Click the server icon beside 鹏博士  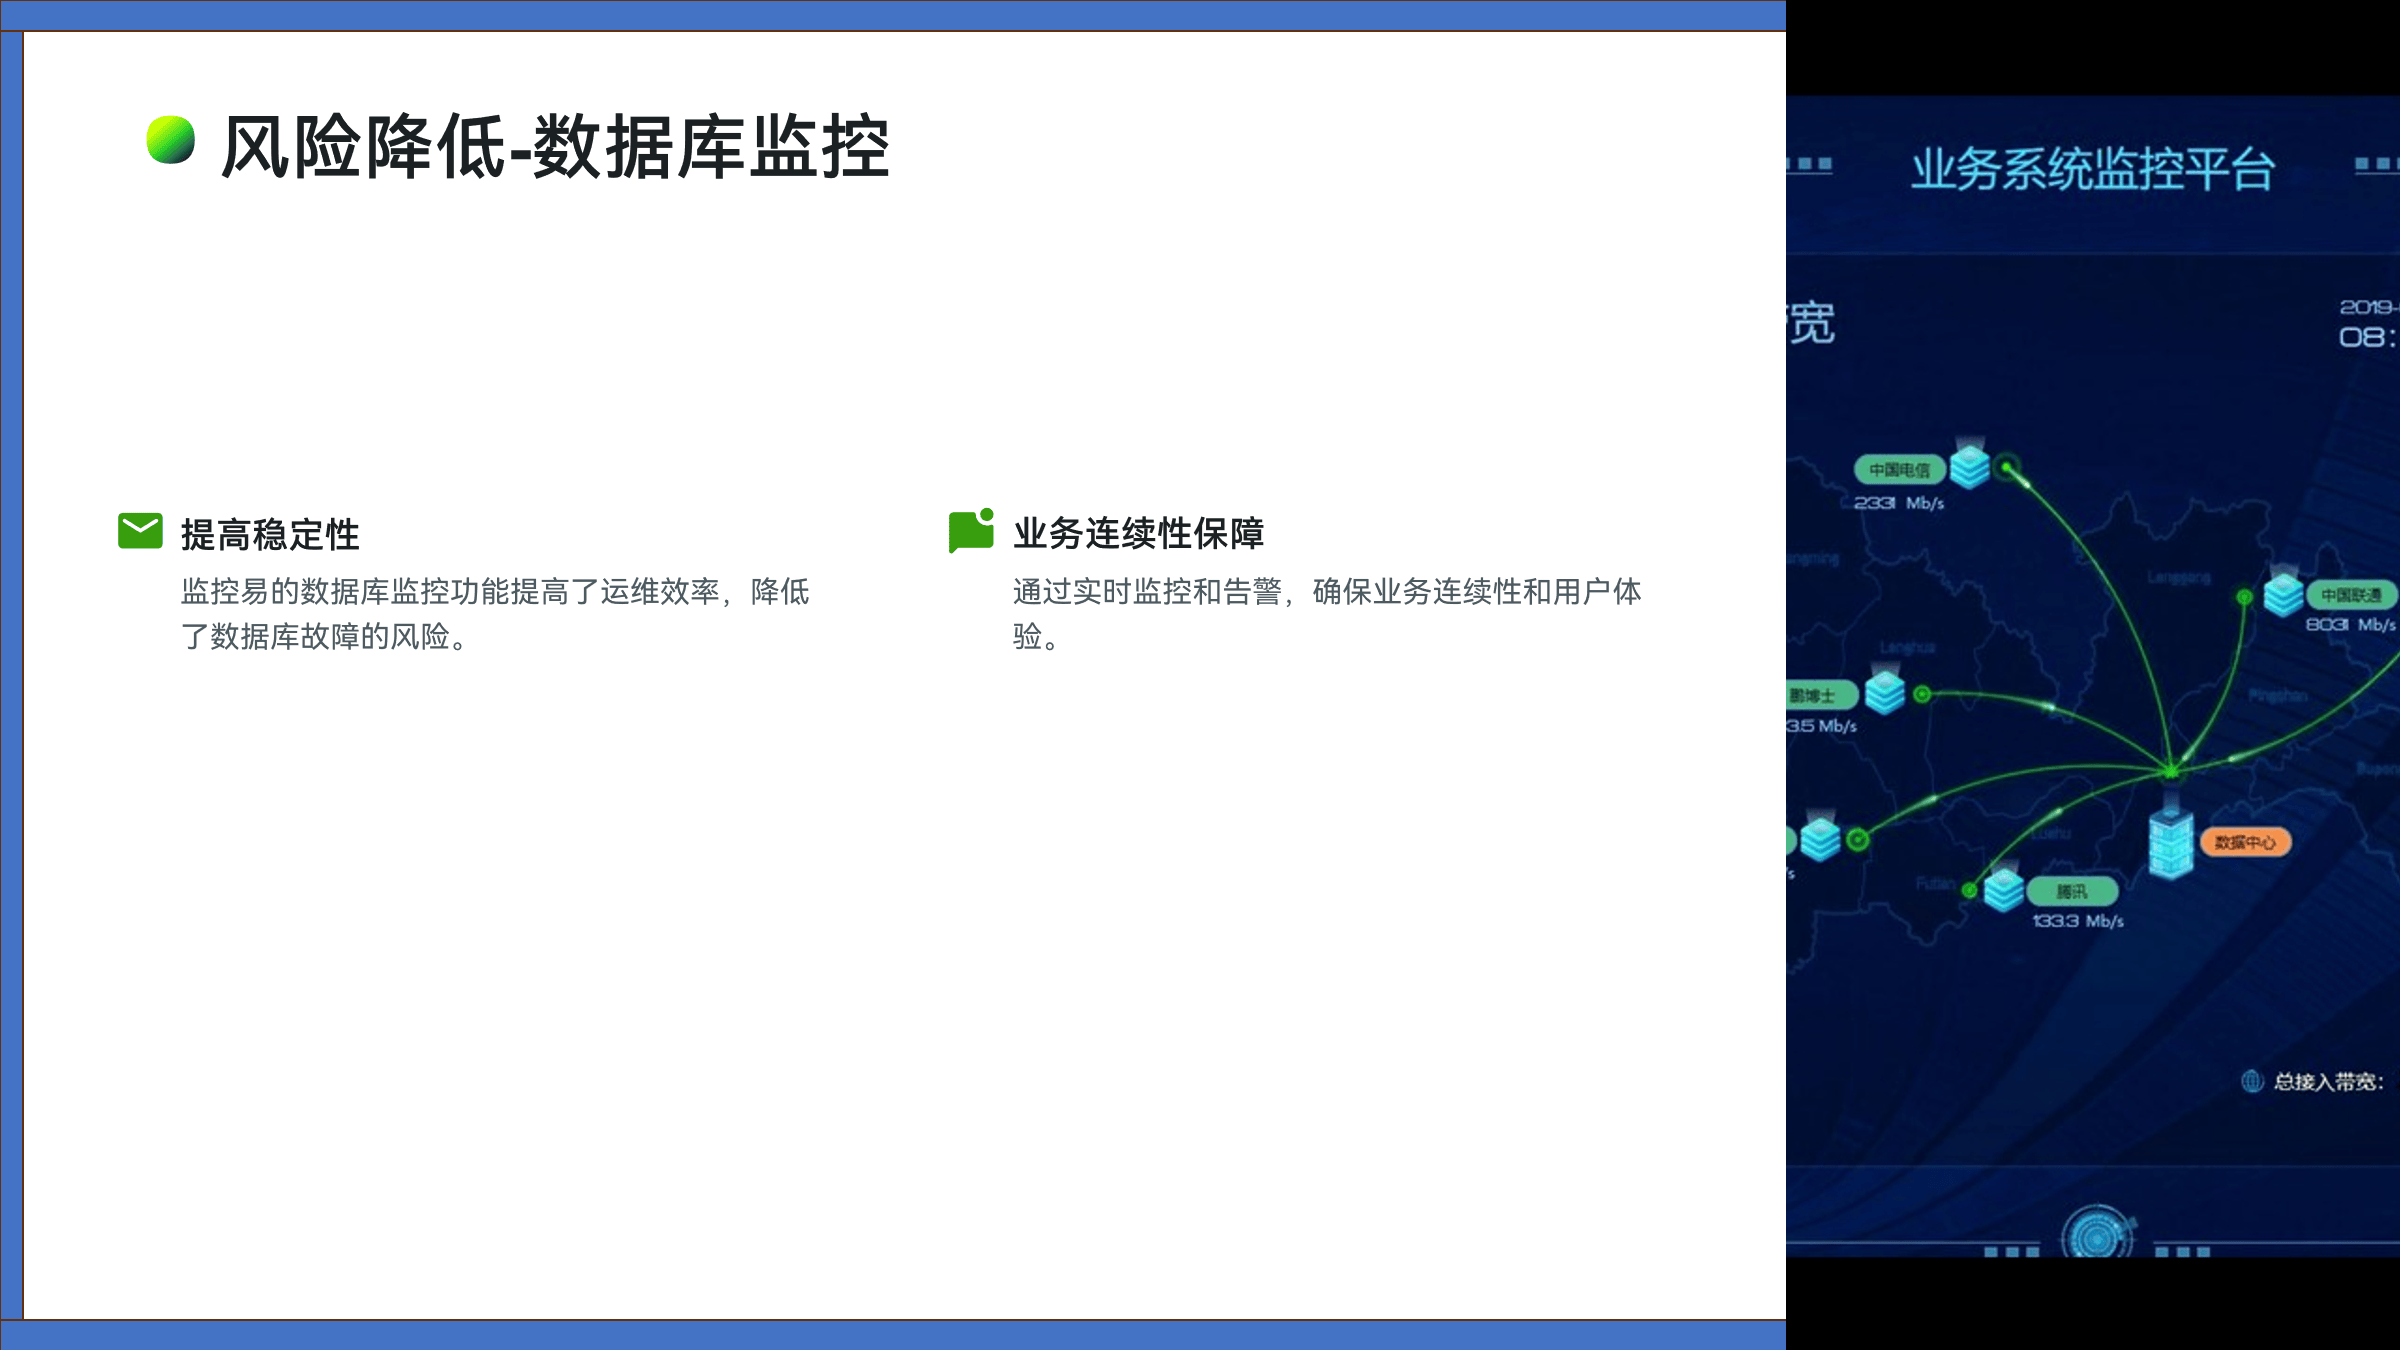pos(1885,693)
